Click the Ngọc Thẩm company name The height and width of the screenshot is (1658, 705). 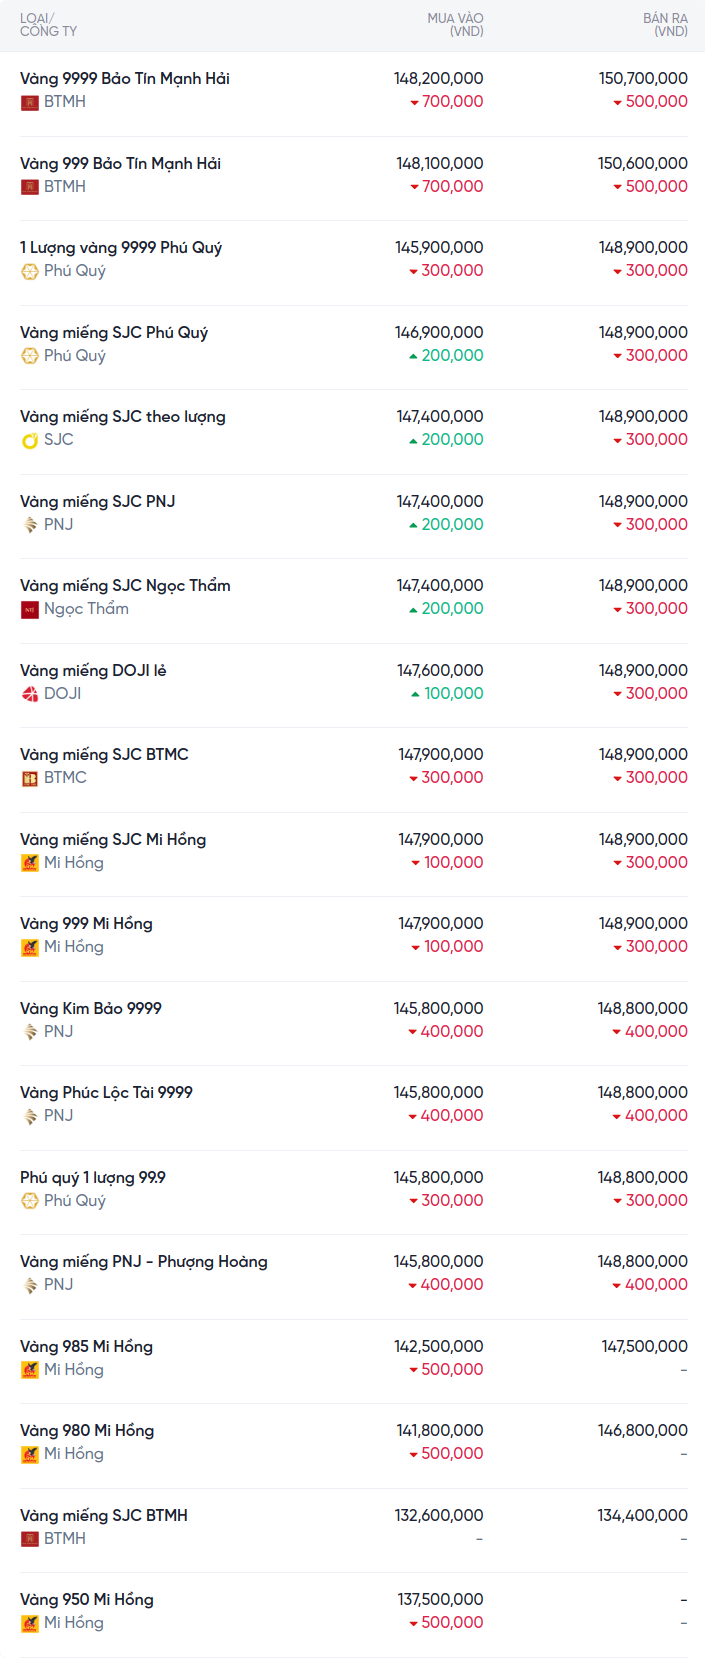86,609
